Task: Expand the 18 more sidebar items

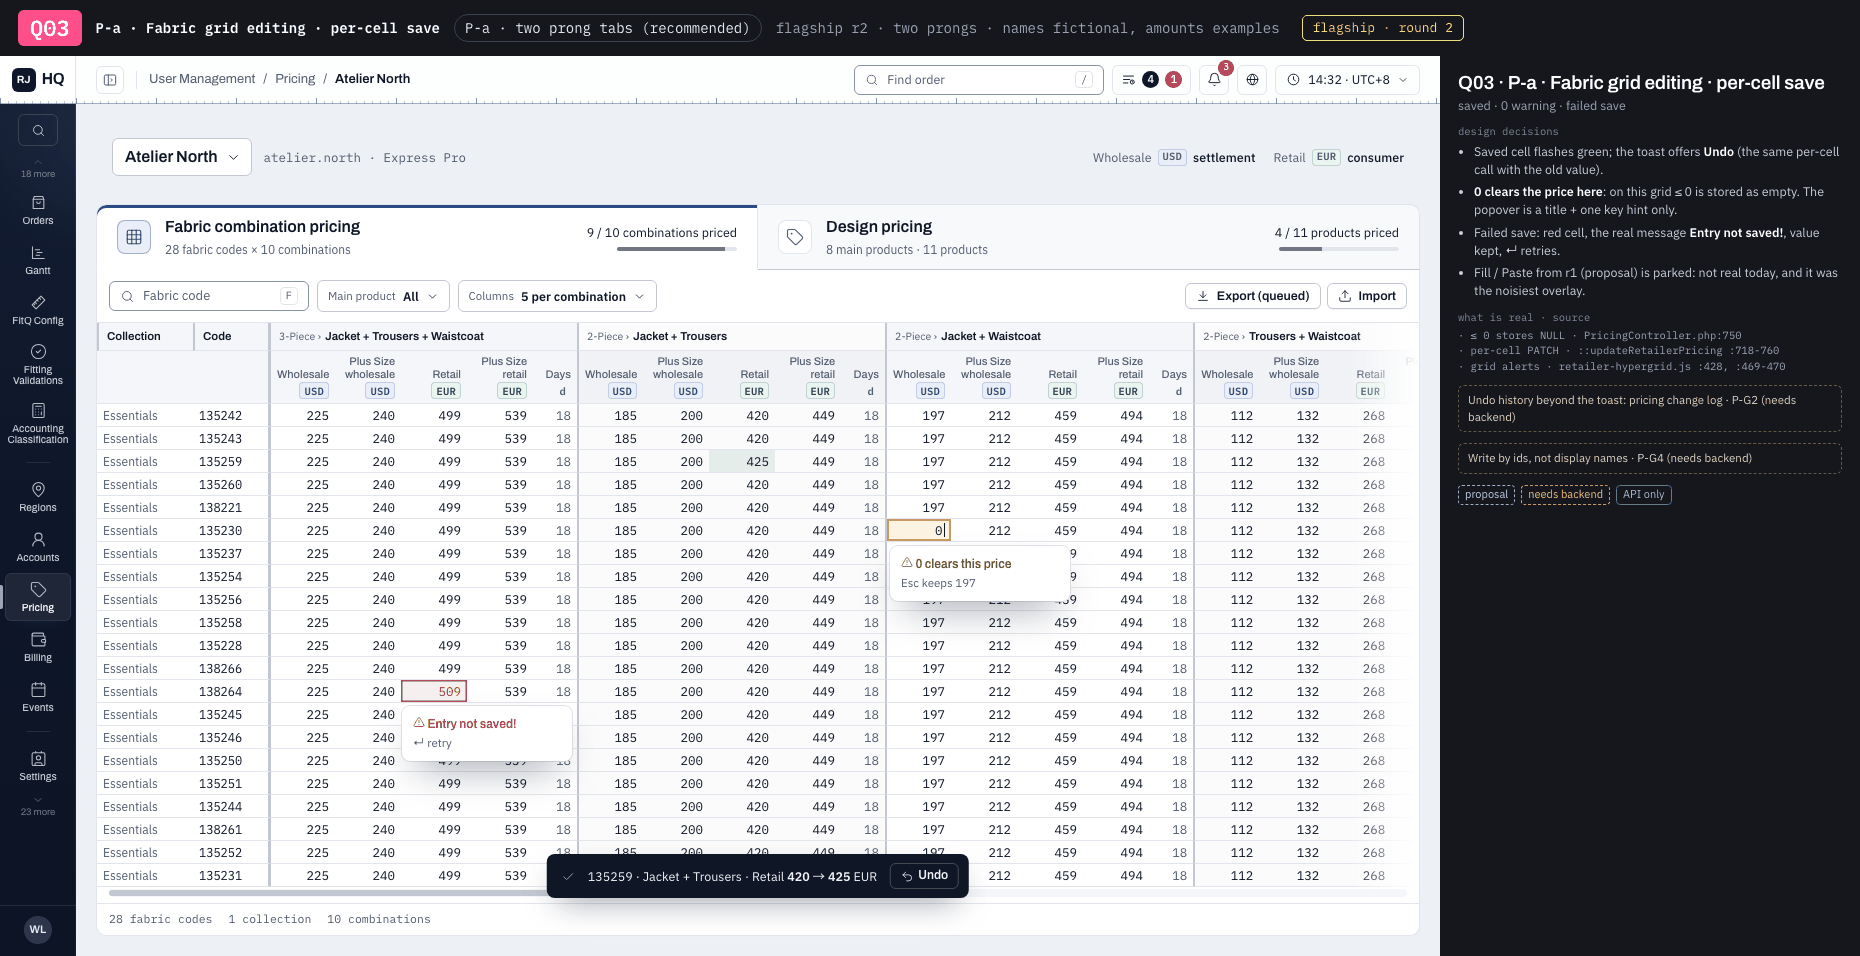Action: tap(38, 168)
